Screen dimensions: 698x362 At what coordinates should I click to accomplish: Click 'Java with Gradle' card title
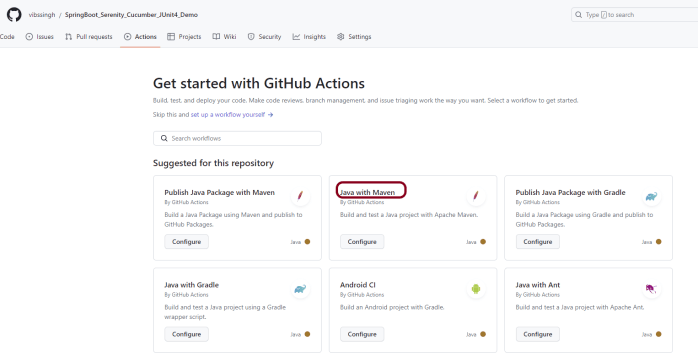click(191, 285)
